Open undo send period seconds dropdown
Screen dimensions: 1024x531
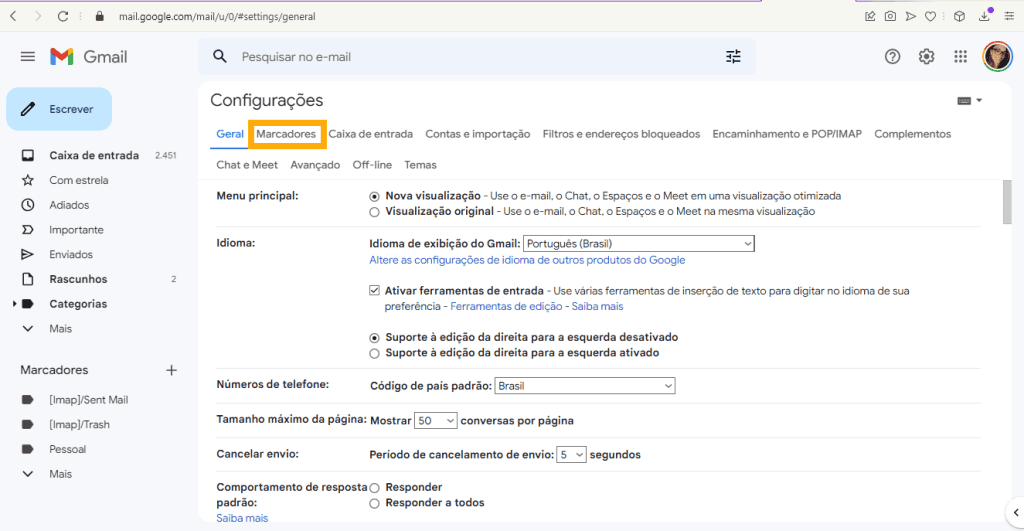(x=571, y=455)
